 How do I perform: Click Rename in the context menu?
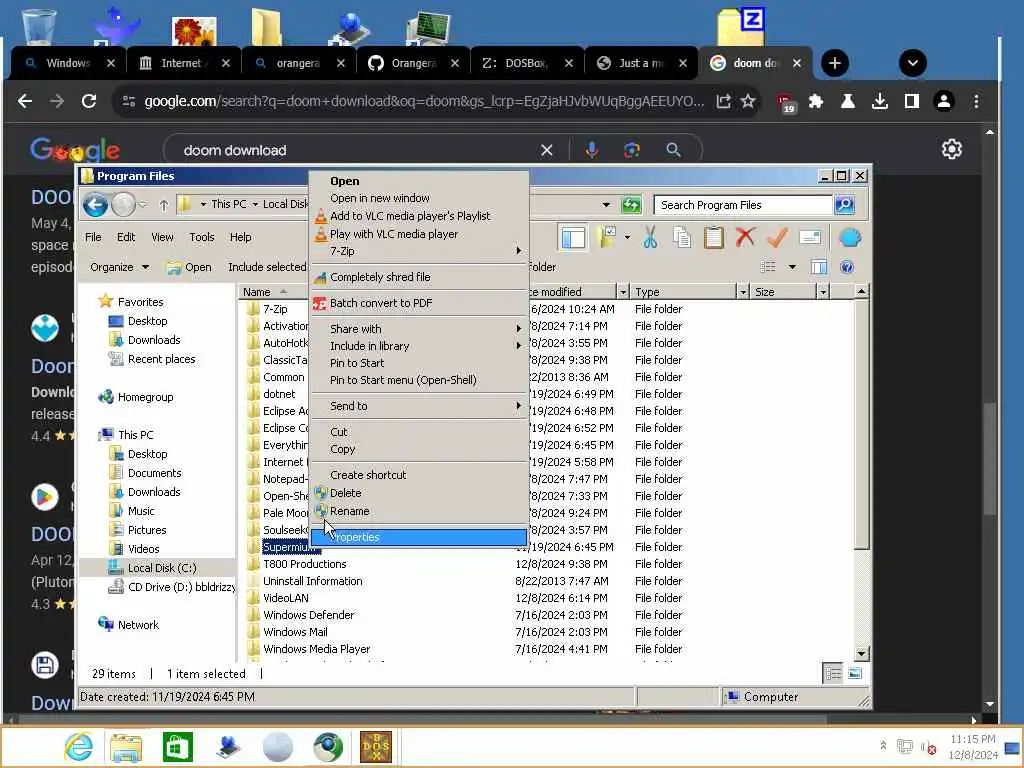[x=349, y=511]
